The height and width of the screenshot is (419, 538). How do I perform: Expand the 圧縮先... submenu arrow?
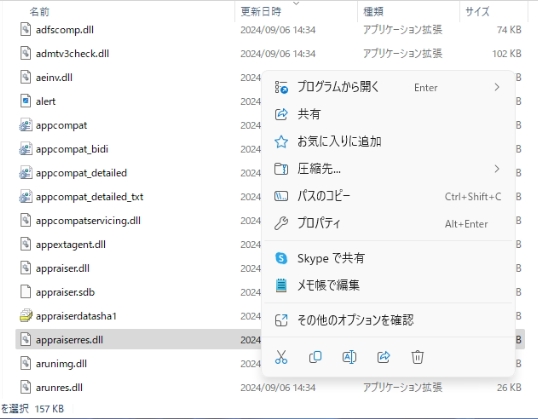pos(497,169)
